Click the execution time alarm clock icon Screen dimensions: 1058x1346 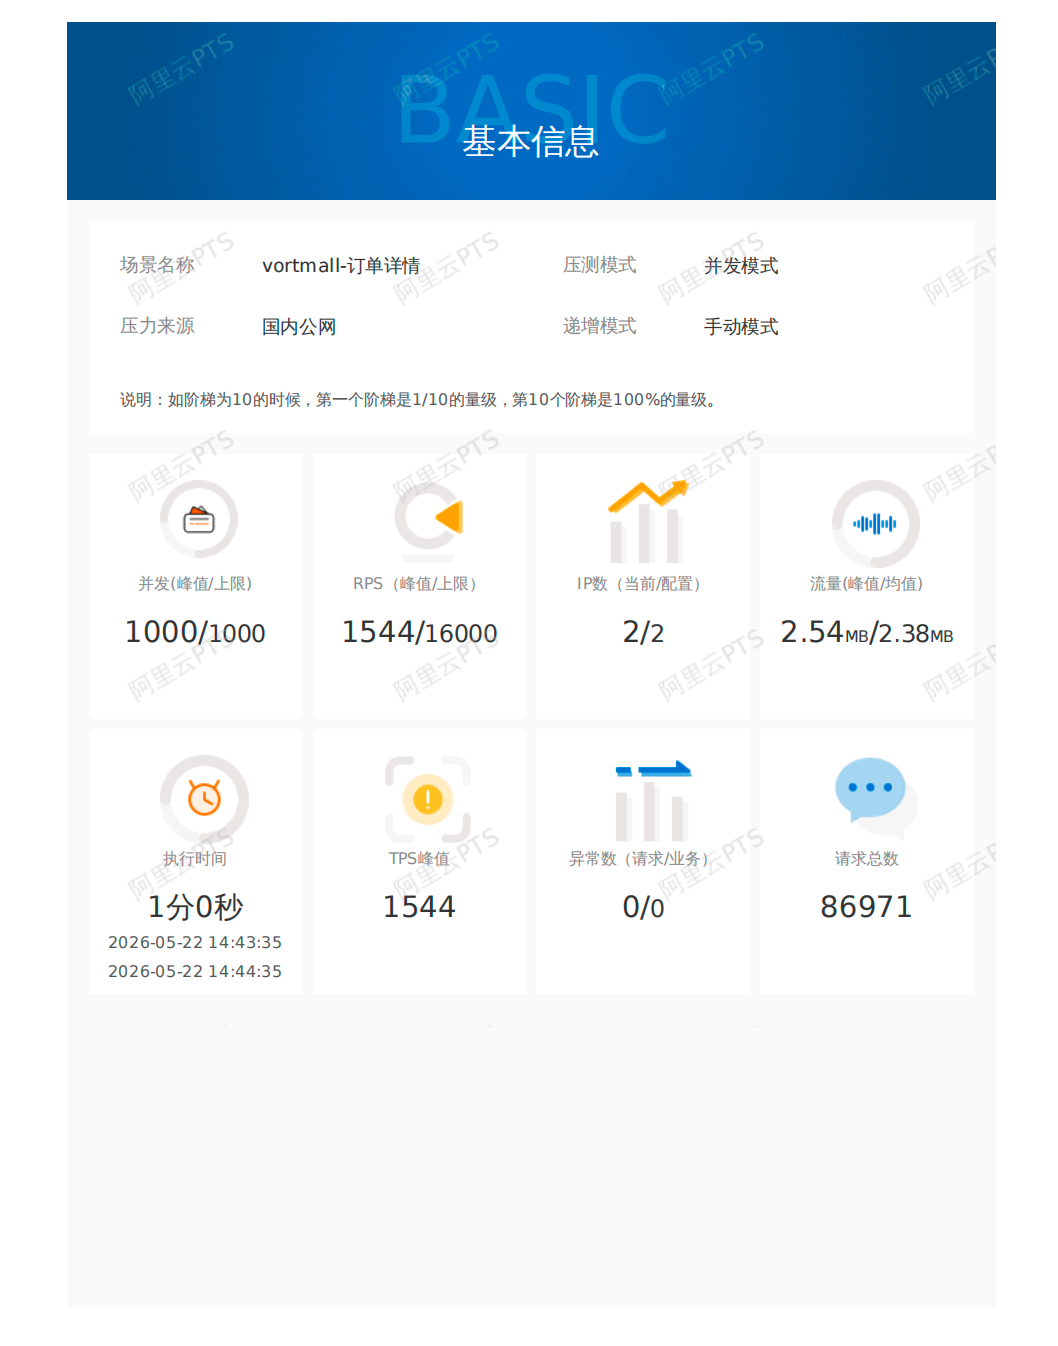point(204,798)
